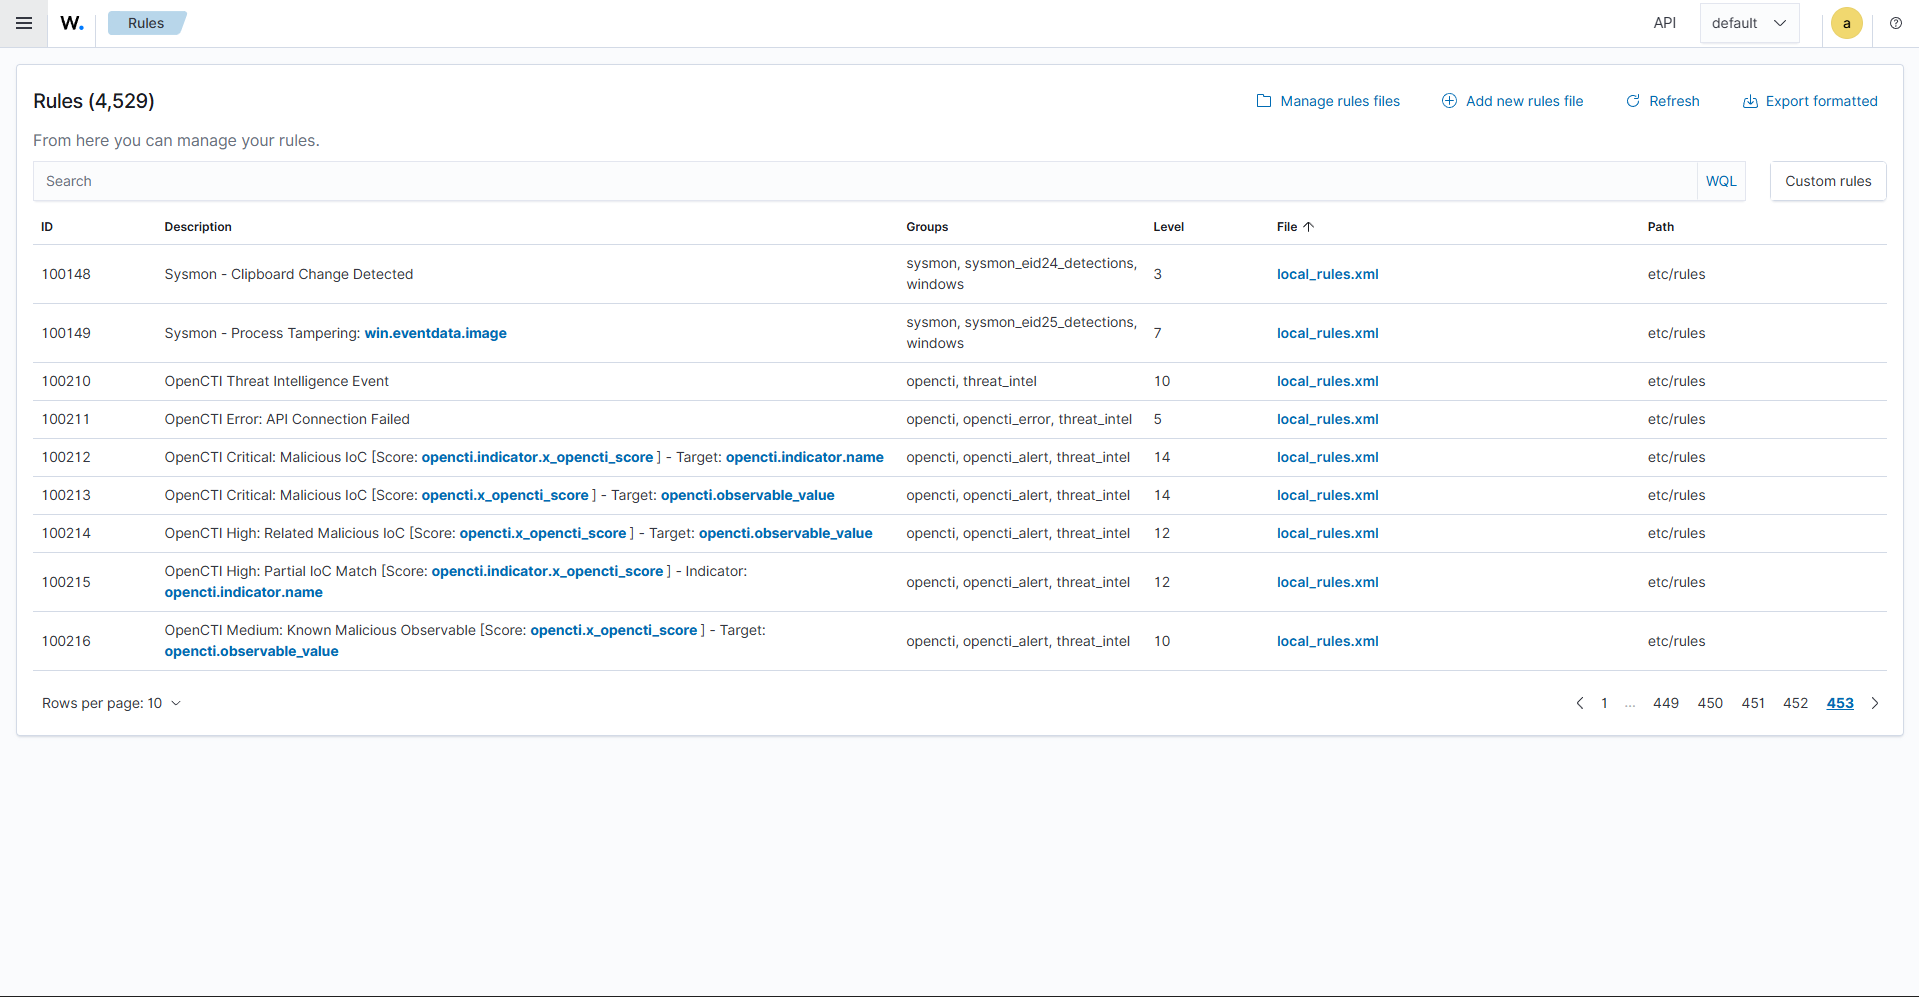Go to page 449

[x=1666, y=703]
